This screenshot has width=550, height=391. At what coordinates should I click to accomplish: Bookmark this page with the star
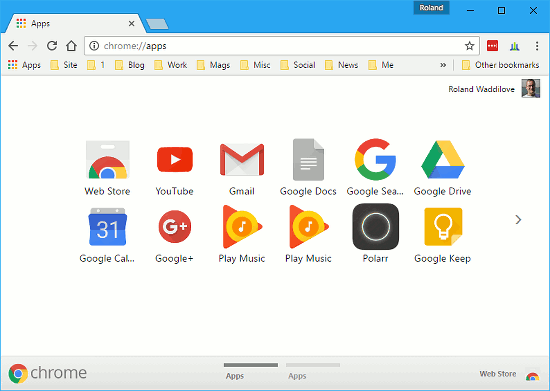[x=469, y=46]
